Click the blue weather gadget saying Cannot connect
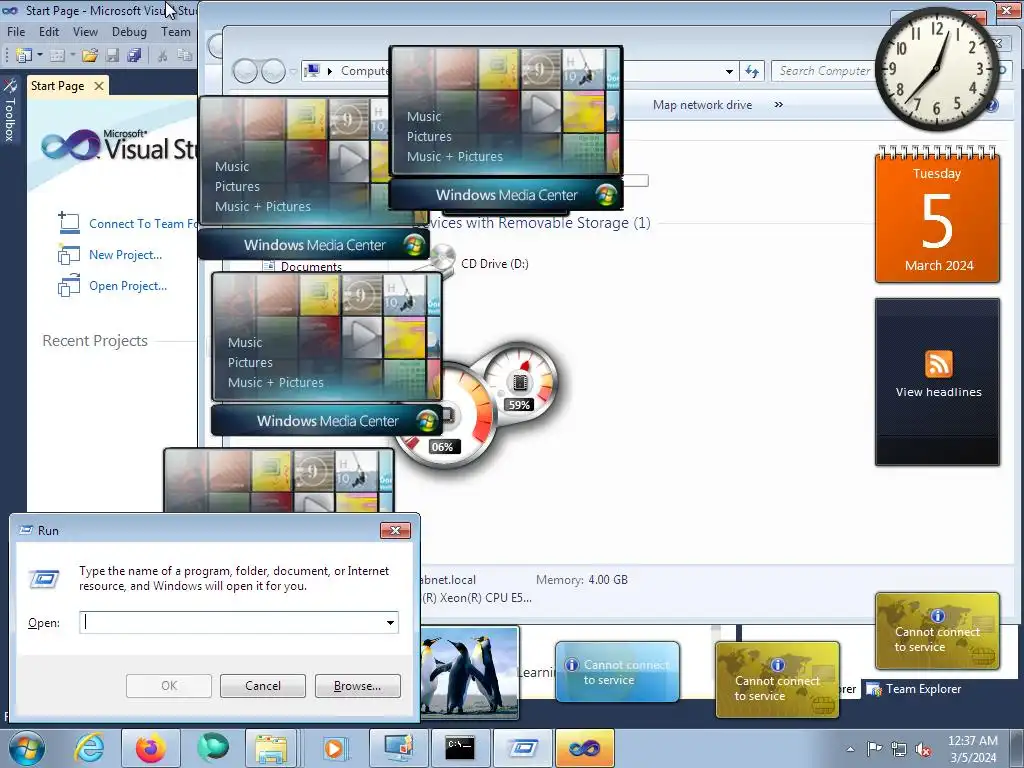 [617, 672]
